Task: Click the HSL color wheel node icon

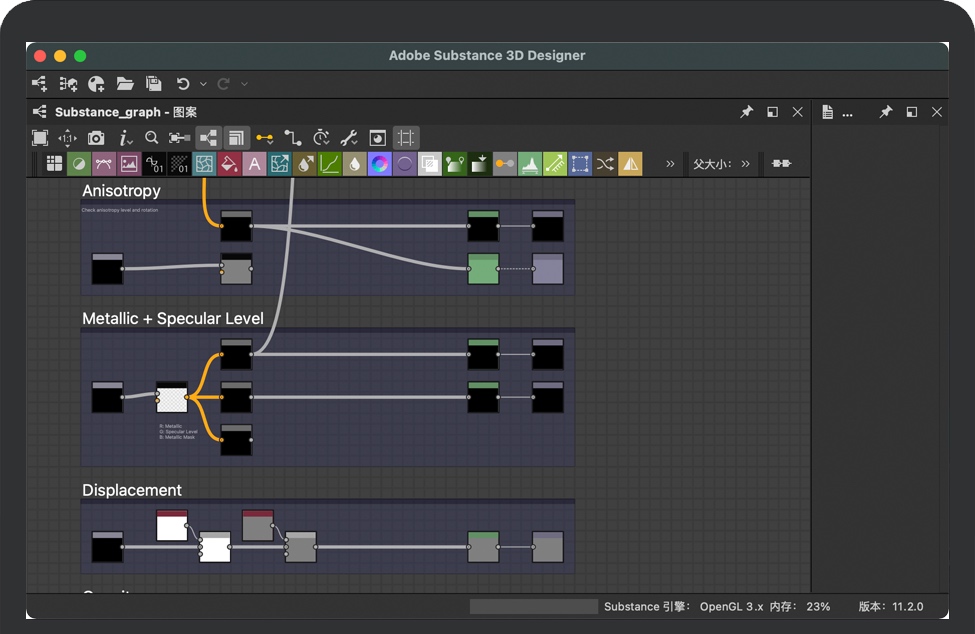Action: [379, 164]
